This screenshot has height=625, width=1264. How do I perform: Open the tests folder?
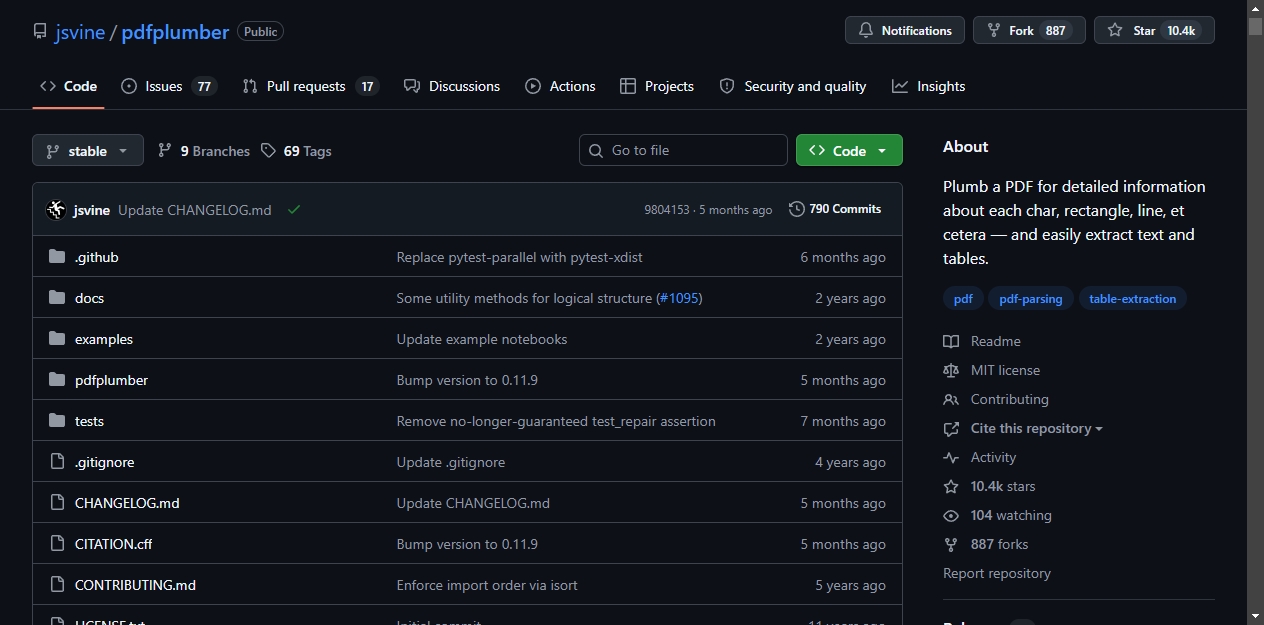point(89,421)
